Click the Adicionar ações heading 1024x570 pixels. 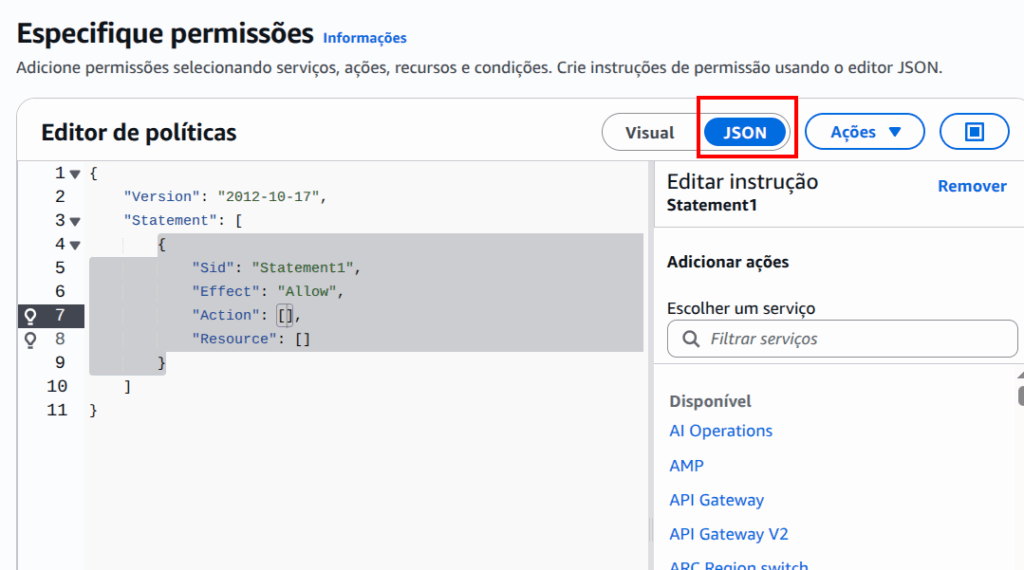[728, 262]
